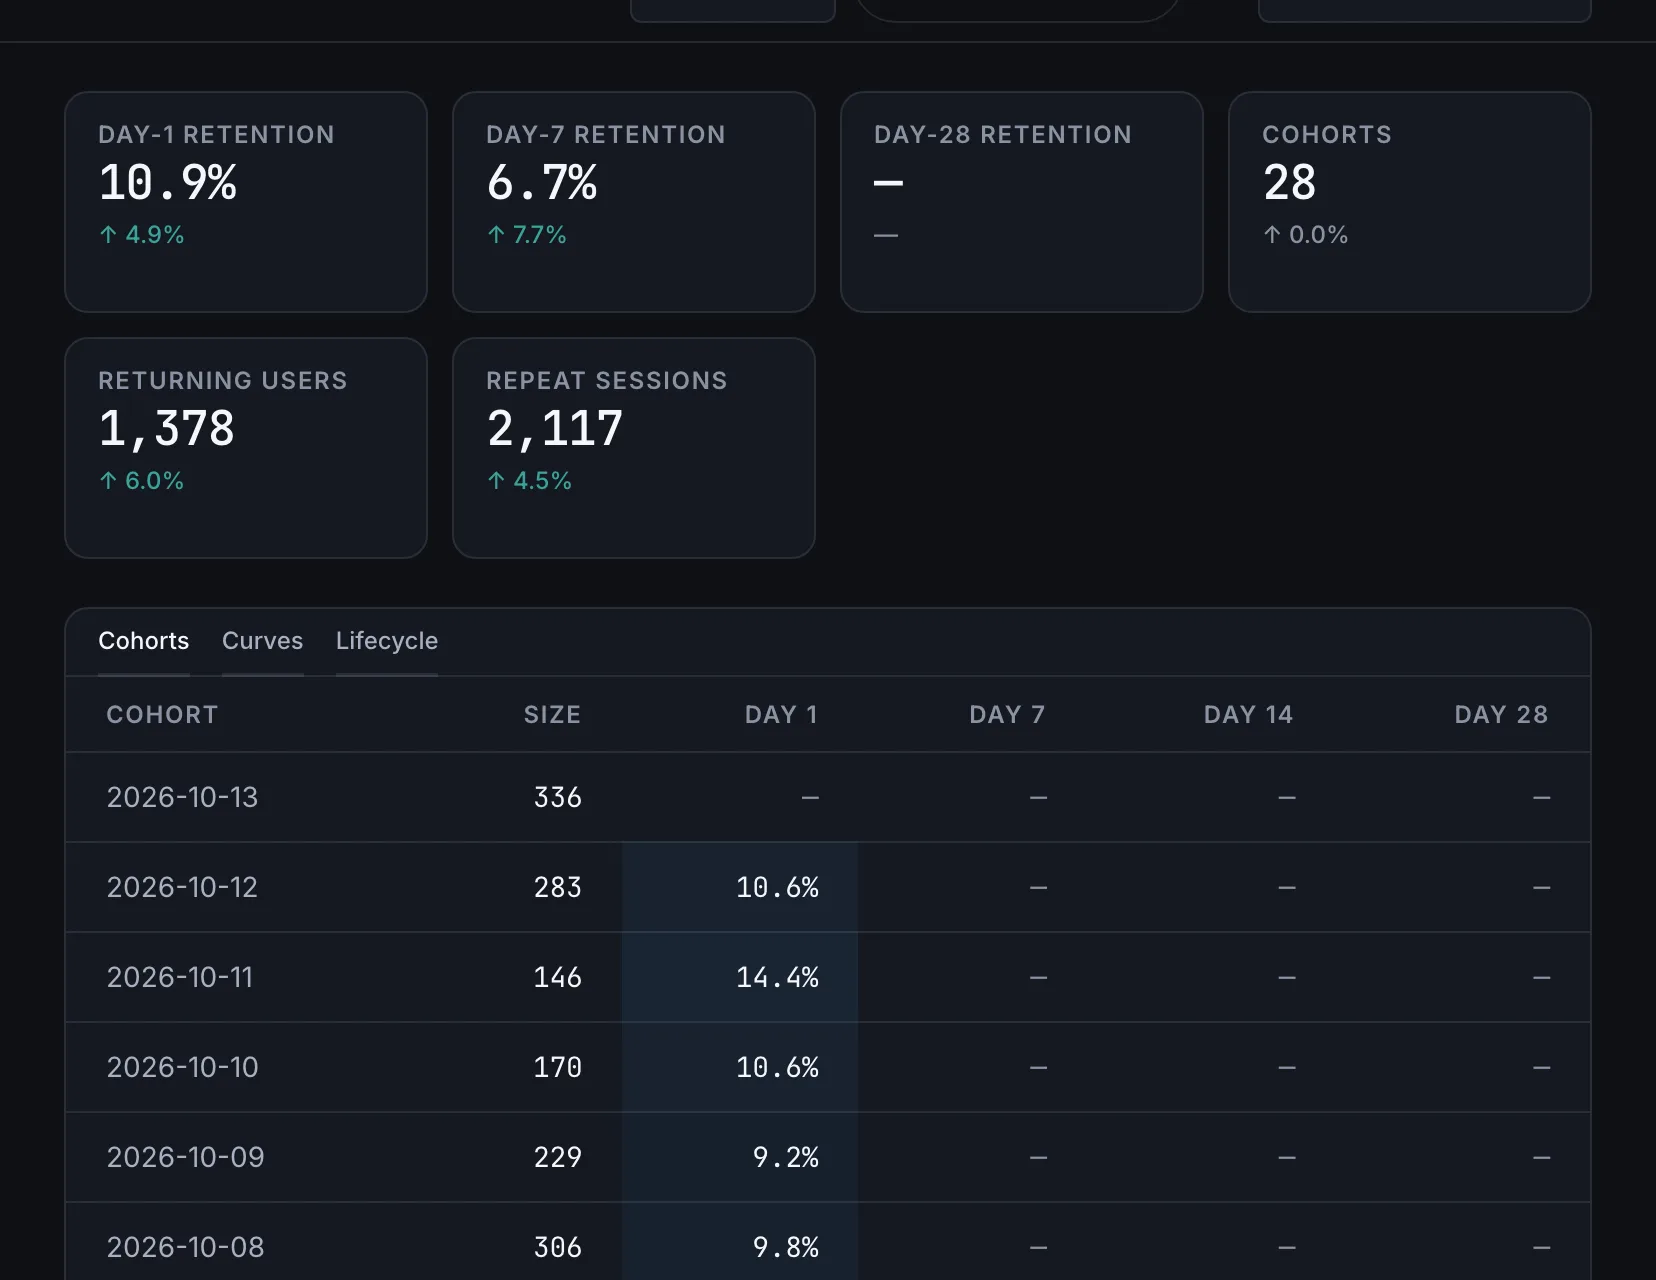Viewport: 1656px width, 1280px height.
Task: Click size value 283
Action: pyautogui.click(x=557, y=887)
